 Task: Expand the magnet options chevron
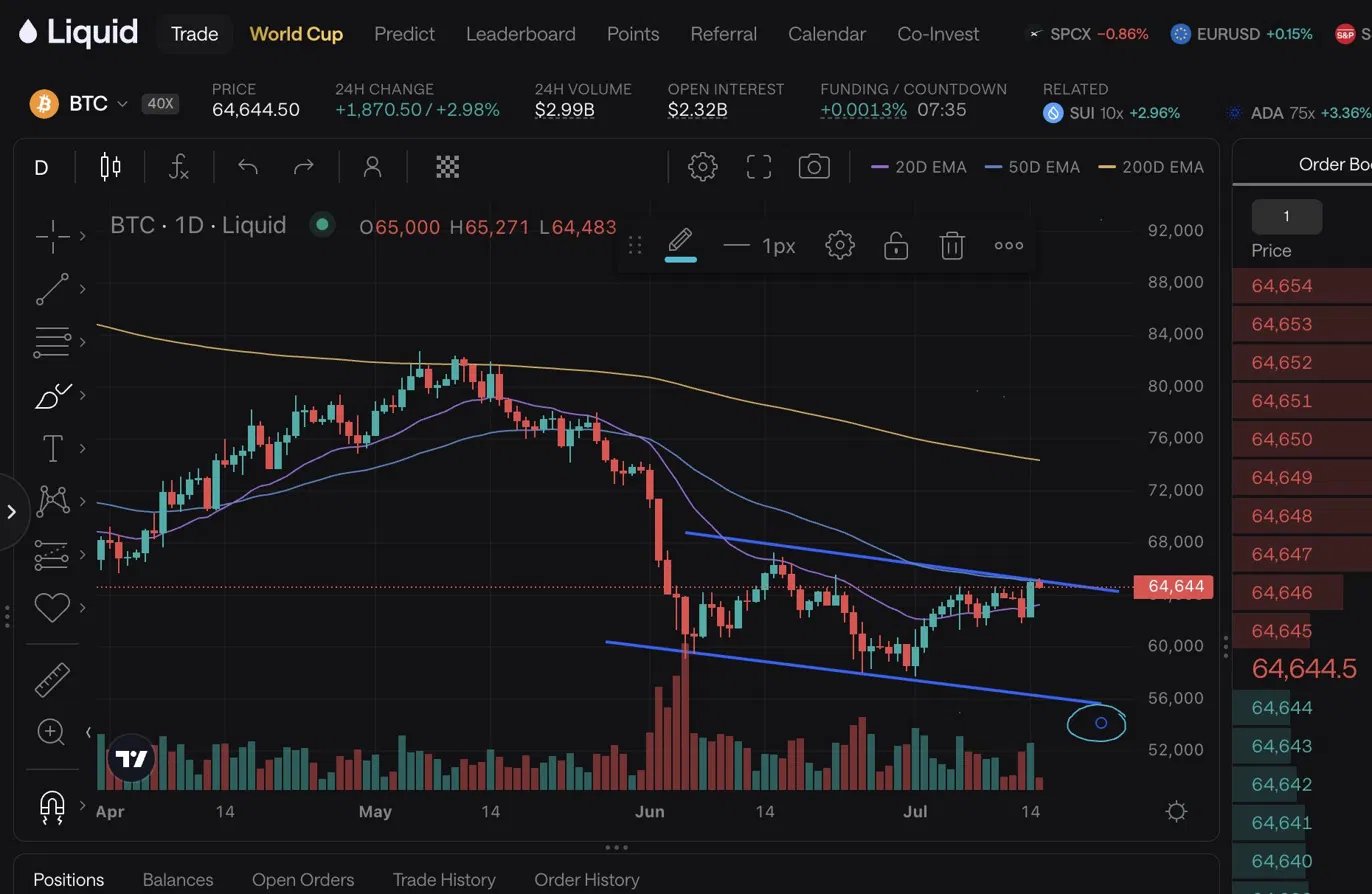pos(82,805)
